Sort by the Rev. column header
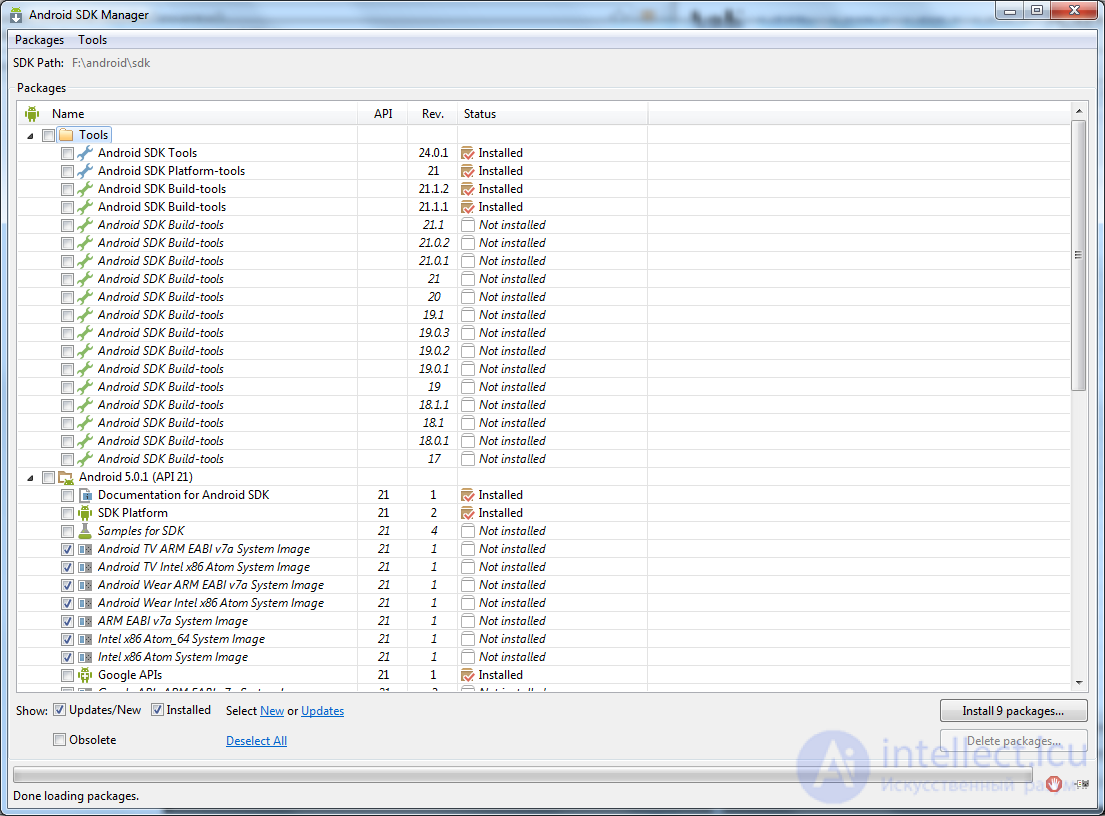The width and height of the screenshot is (1105, 816). click(x=433, y=113)
